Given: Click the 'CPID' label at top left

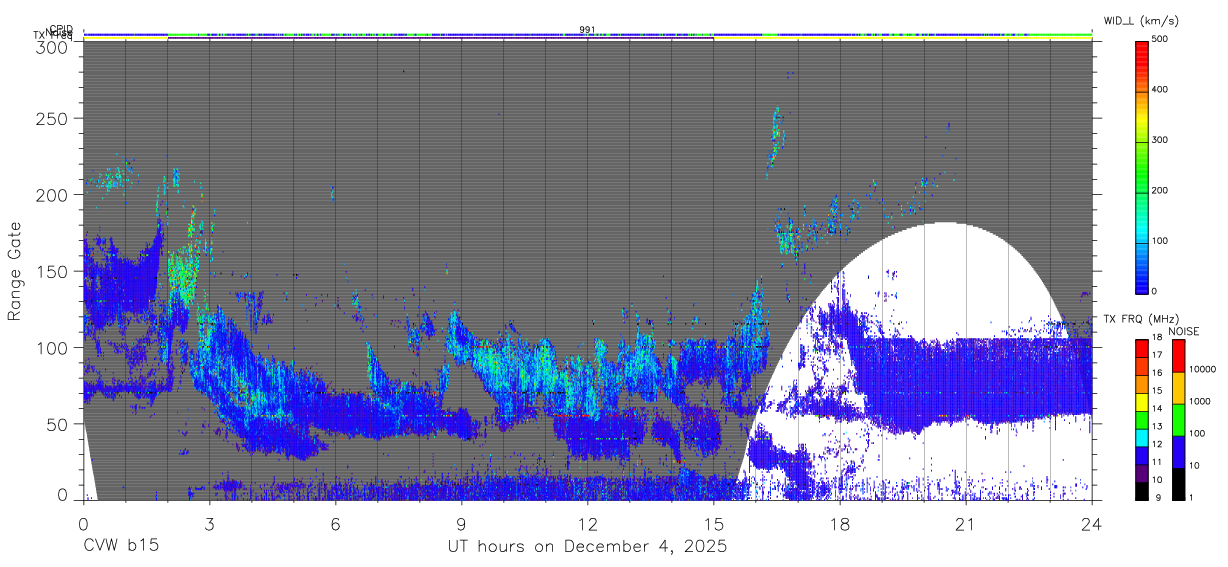Looking at the screenshot, I should pyautogui.click(x=61, y=29).
